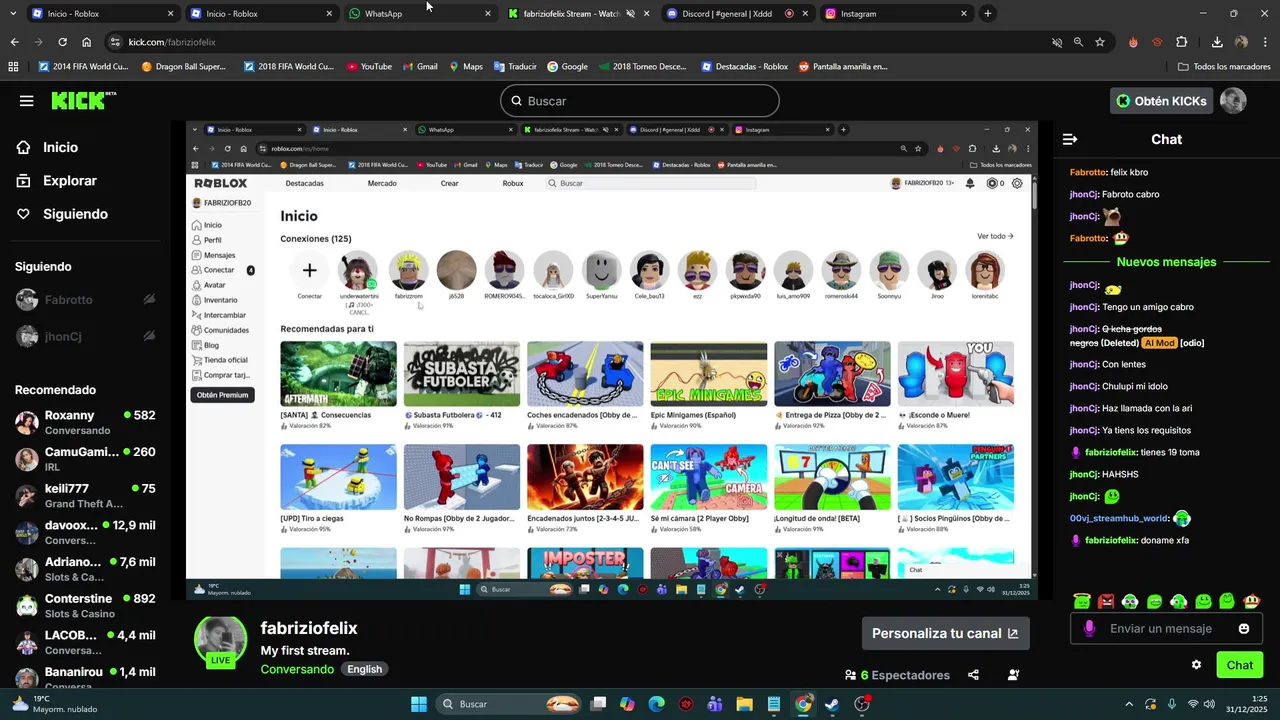This screenshot has width=1280, height=720.
Task: Open chat settings gear icon
Action: (x=1196, y=665)
